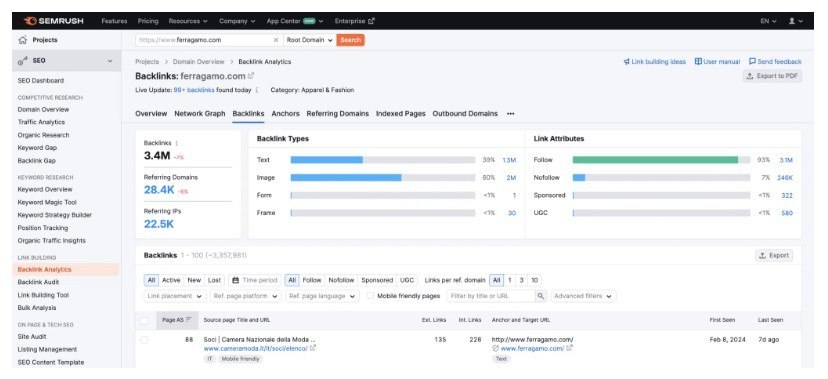Tick the Mobile friendly pages checkbox
This screenshot has width=828, height=379.
(x=371, y=296)
